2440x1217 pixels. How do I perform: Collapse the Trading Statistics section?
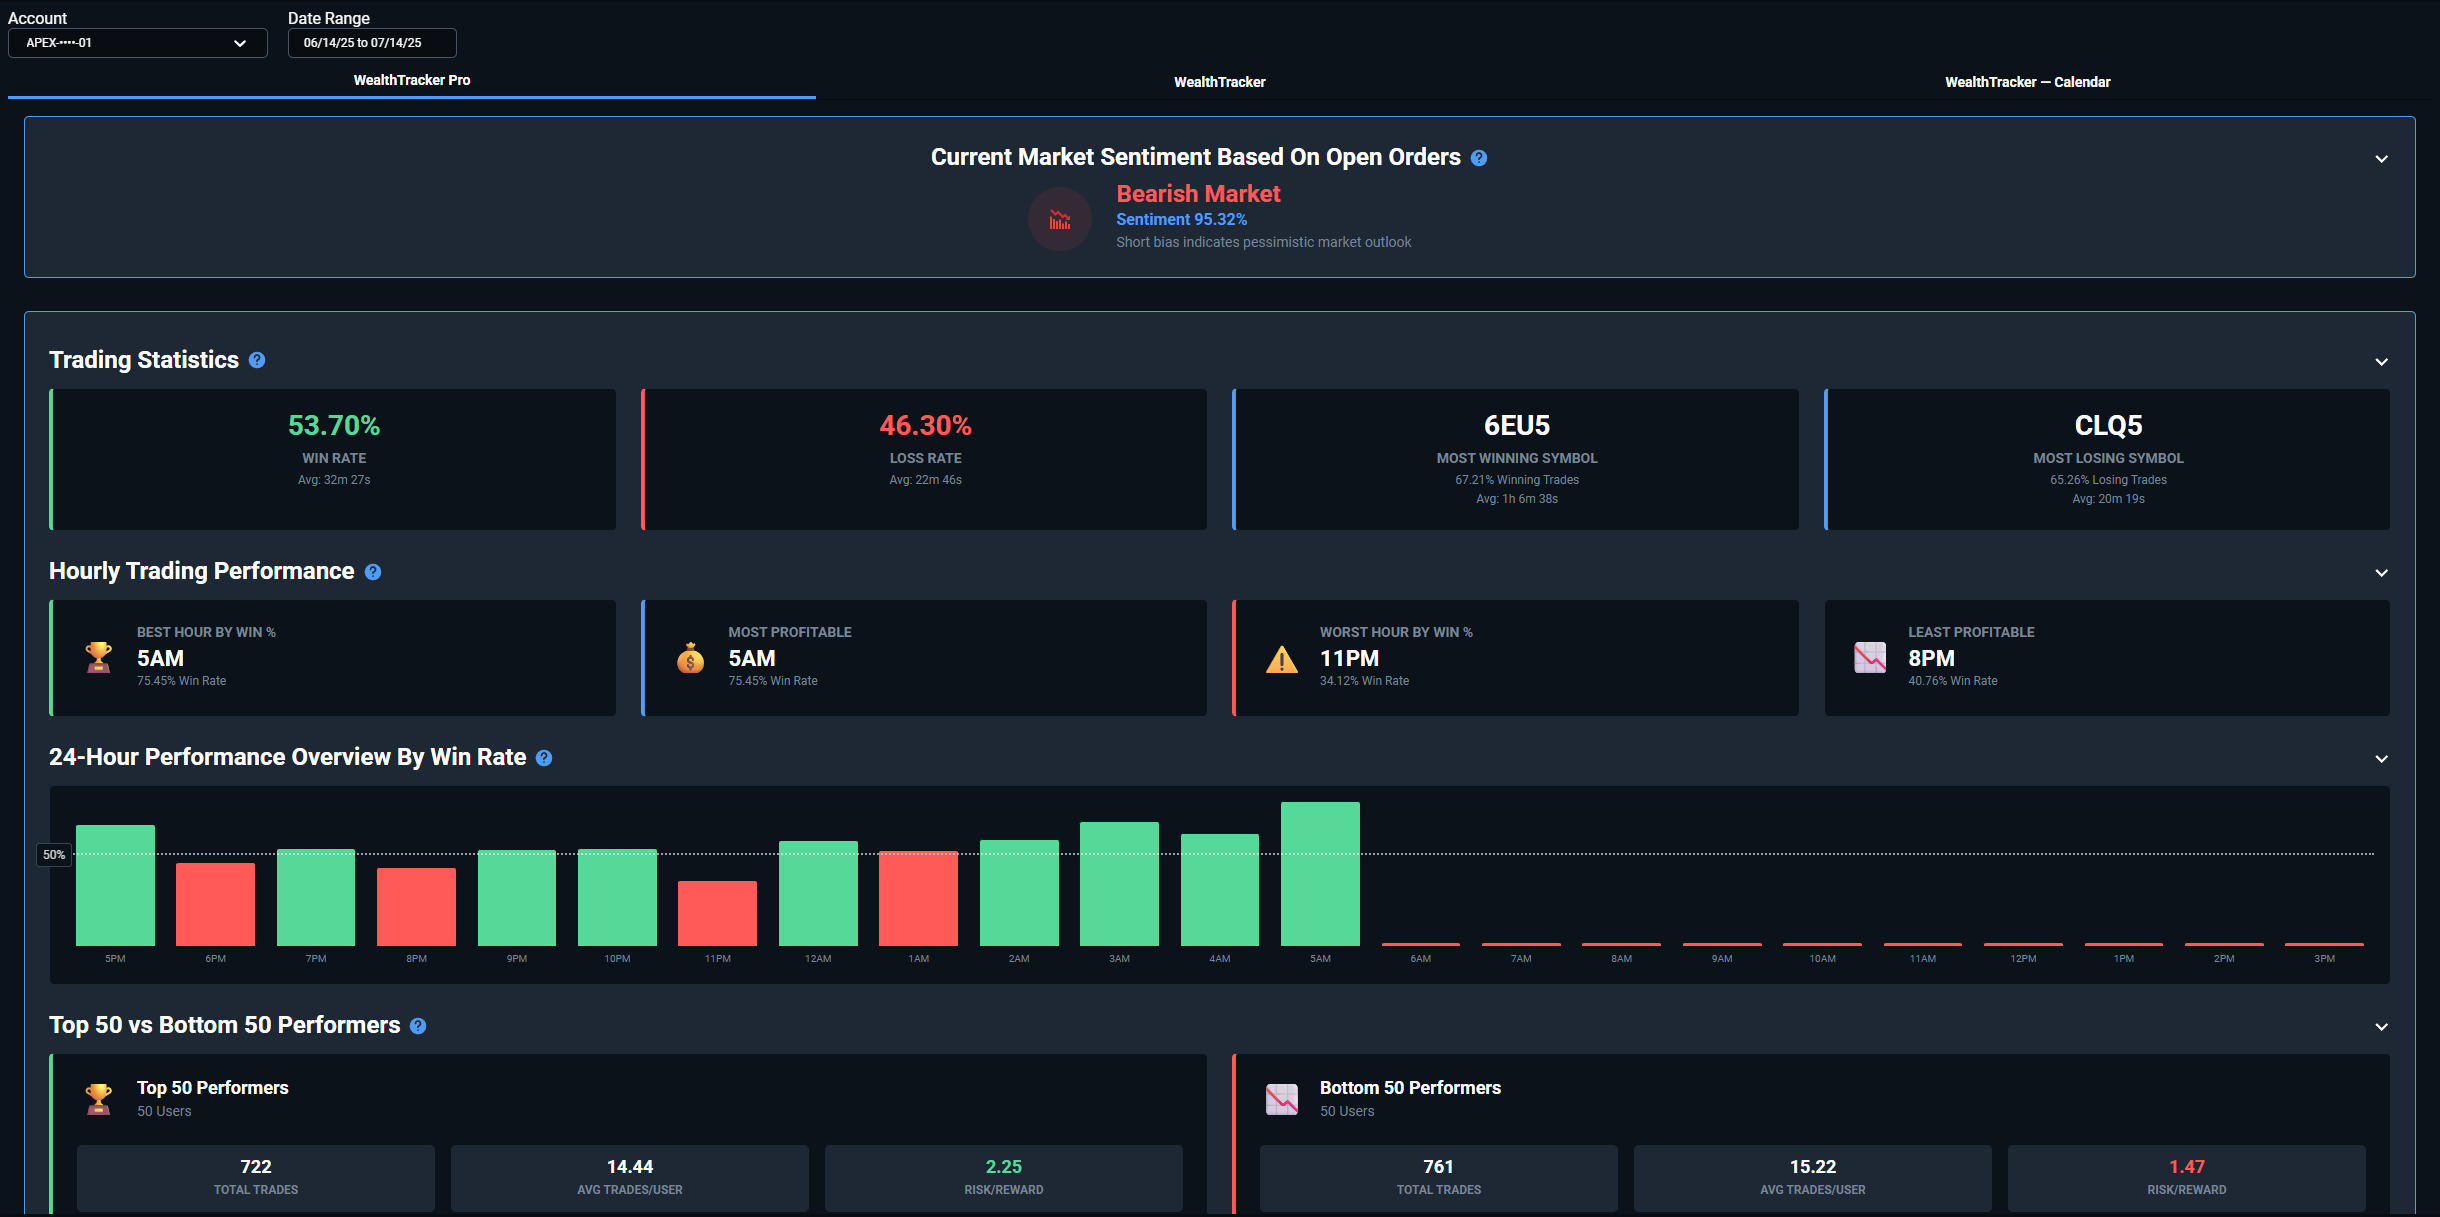[x=2382, y=362]
